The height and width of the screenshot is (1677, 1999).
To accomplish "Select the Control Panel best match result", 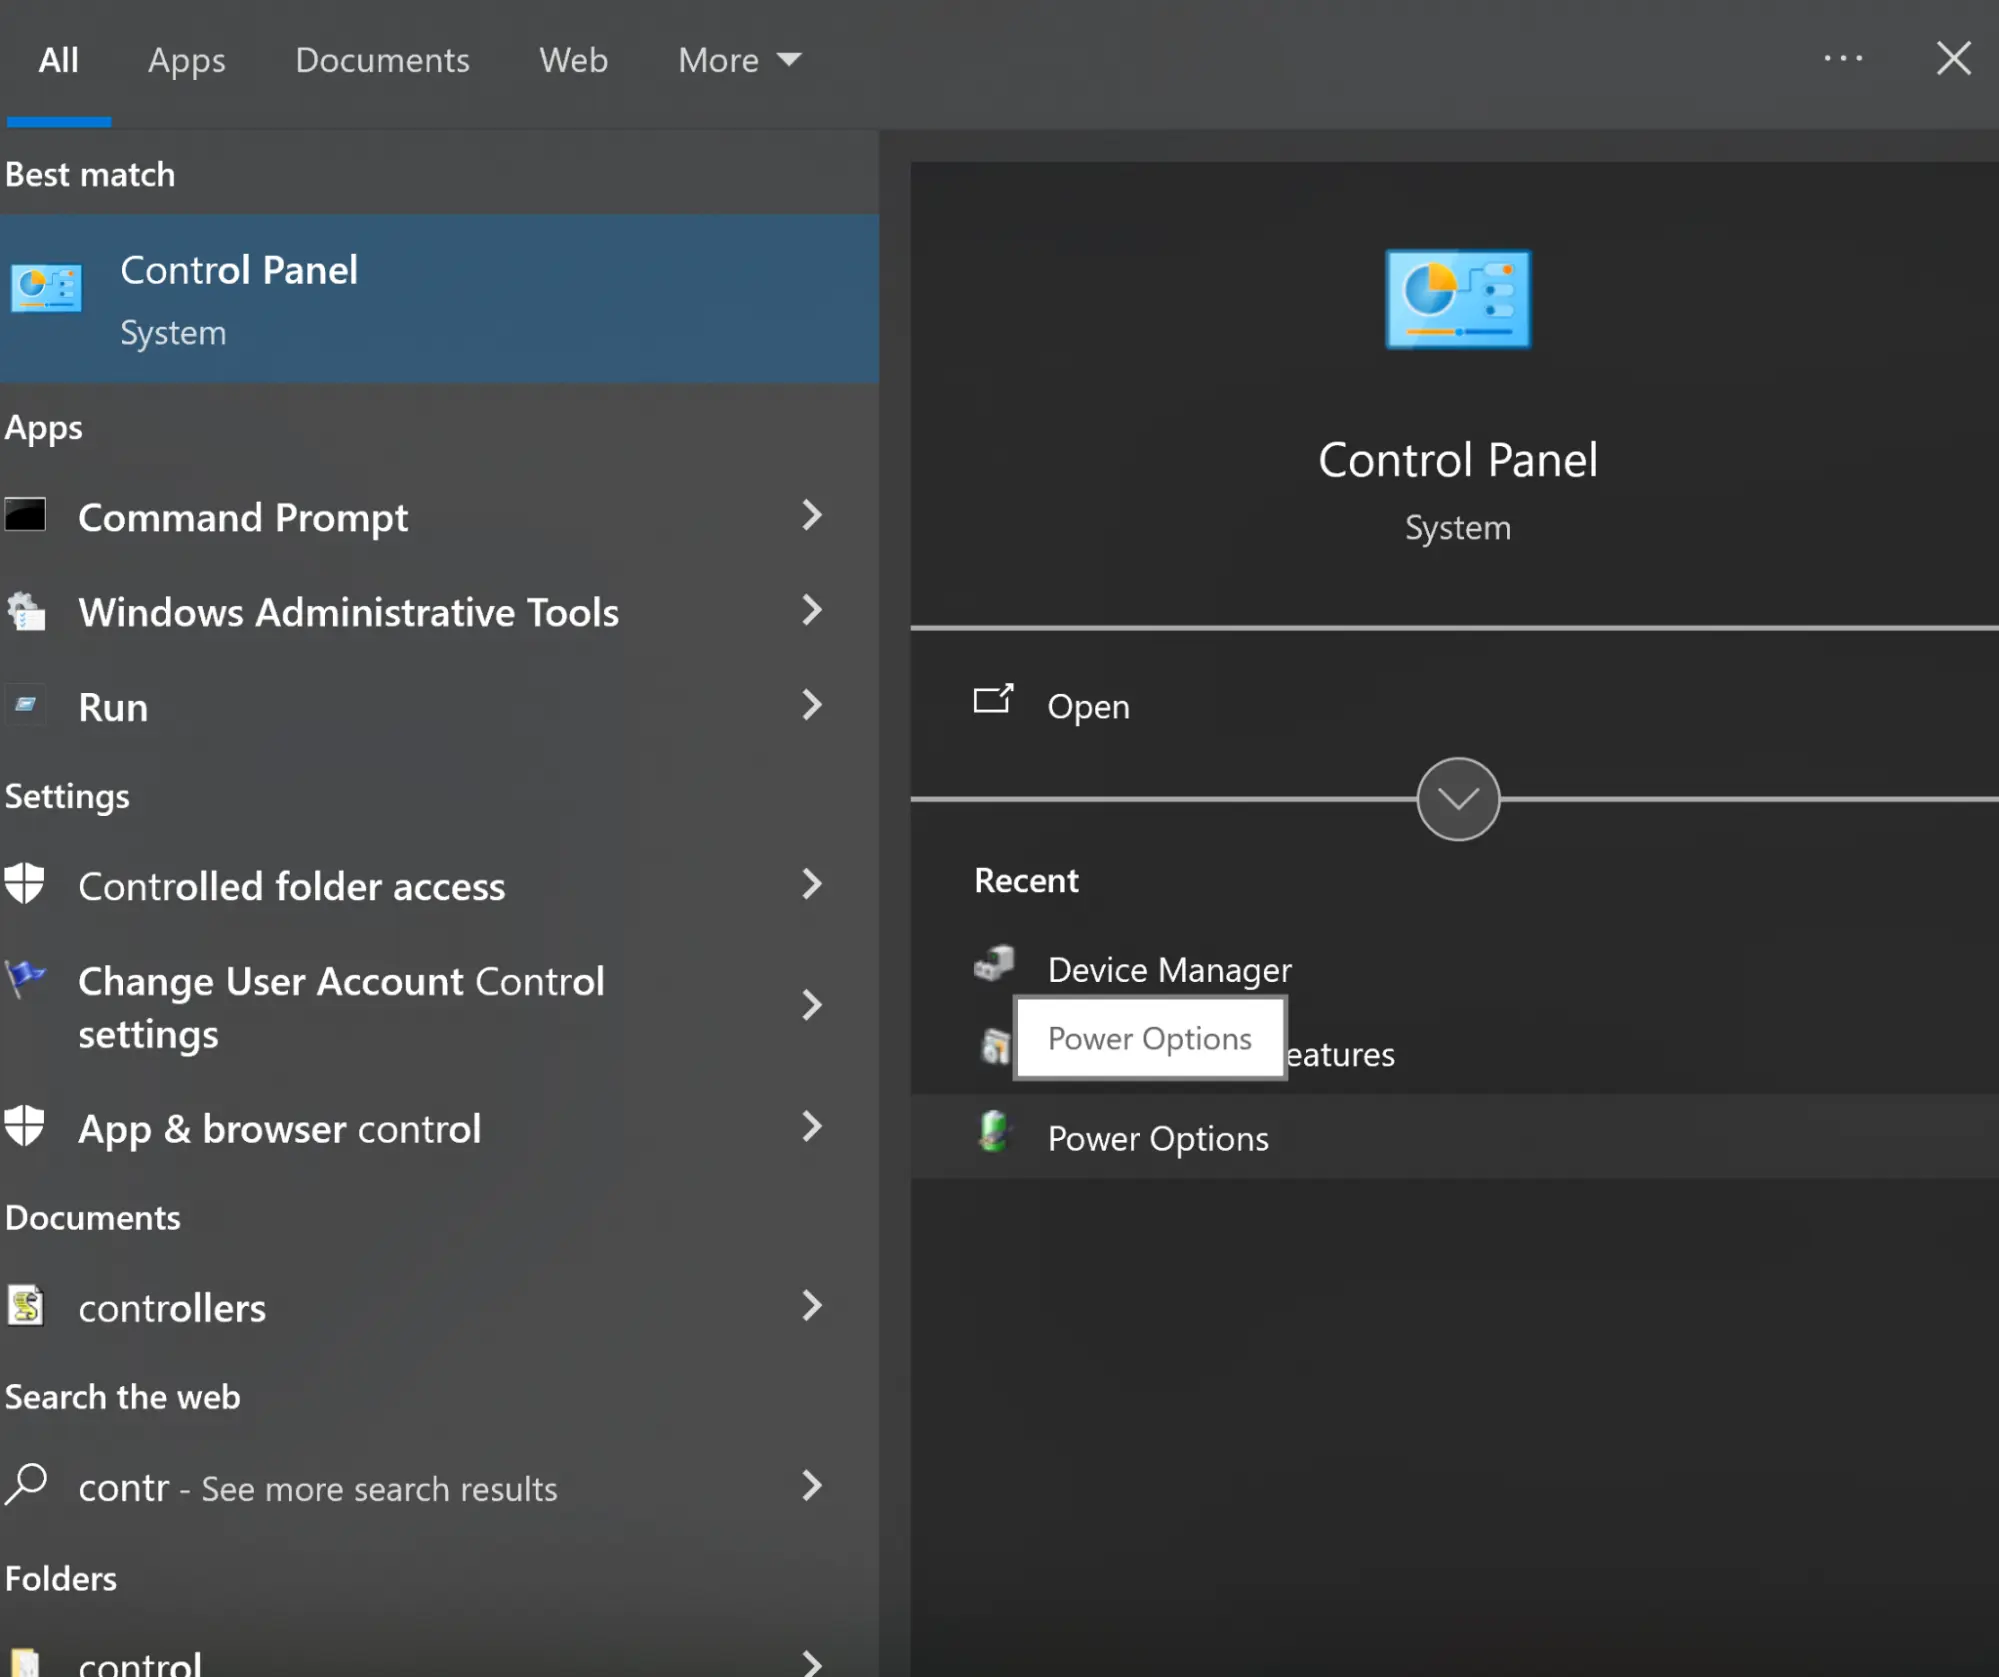I will coord(439,298).
